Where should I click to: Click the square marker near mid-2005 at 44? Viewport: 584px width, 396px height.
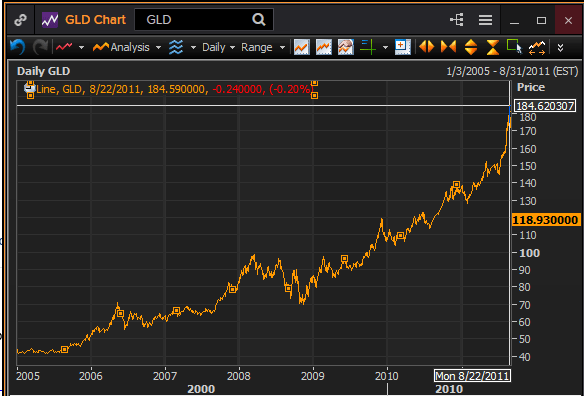(64, 349)
